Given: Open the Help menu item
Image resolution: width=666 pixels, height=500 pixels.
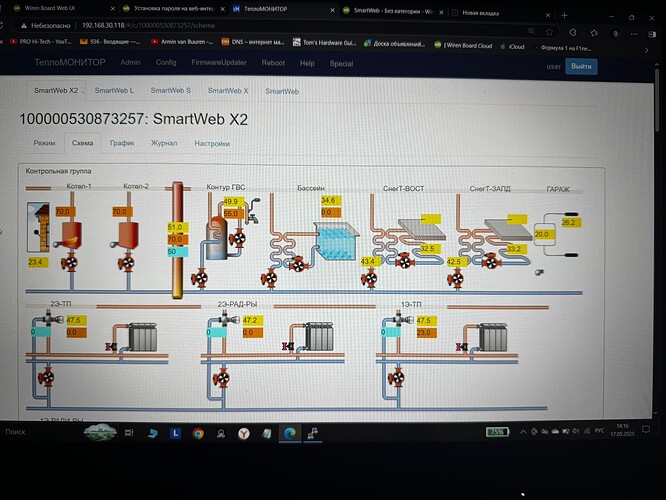Looking at the screenshot, I should pyautogui.click(x=307, y=63).
